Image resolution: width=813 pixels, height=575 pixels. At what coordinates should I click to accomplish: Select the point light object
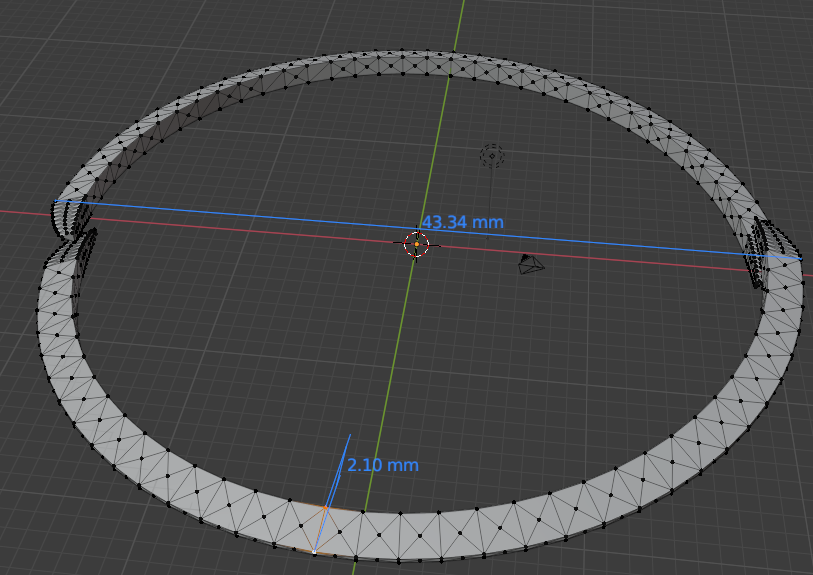pos(491,155)
